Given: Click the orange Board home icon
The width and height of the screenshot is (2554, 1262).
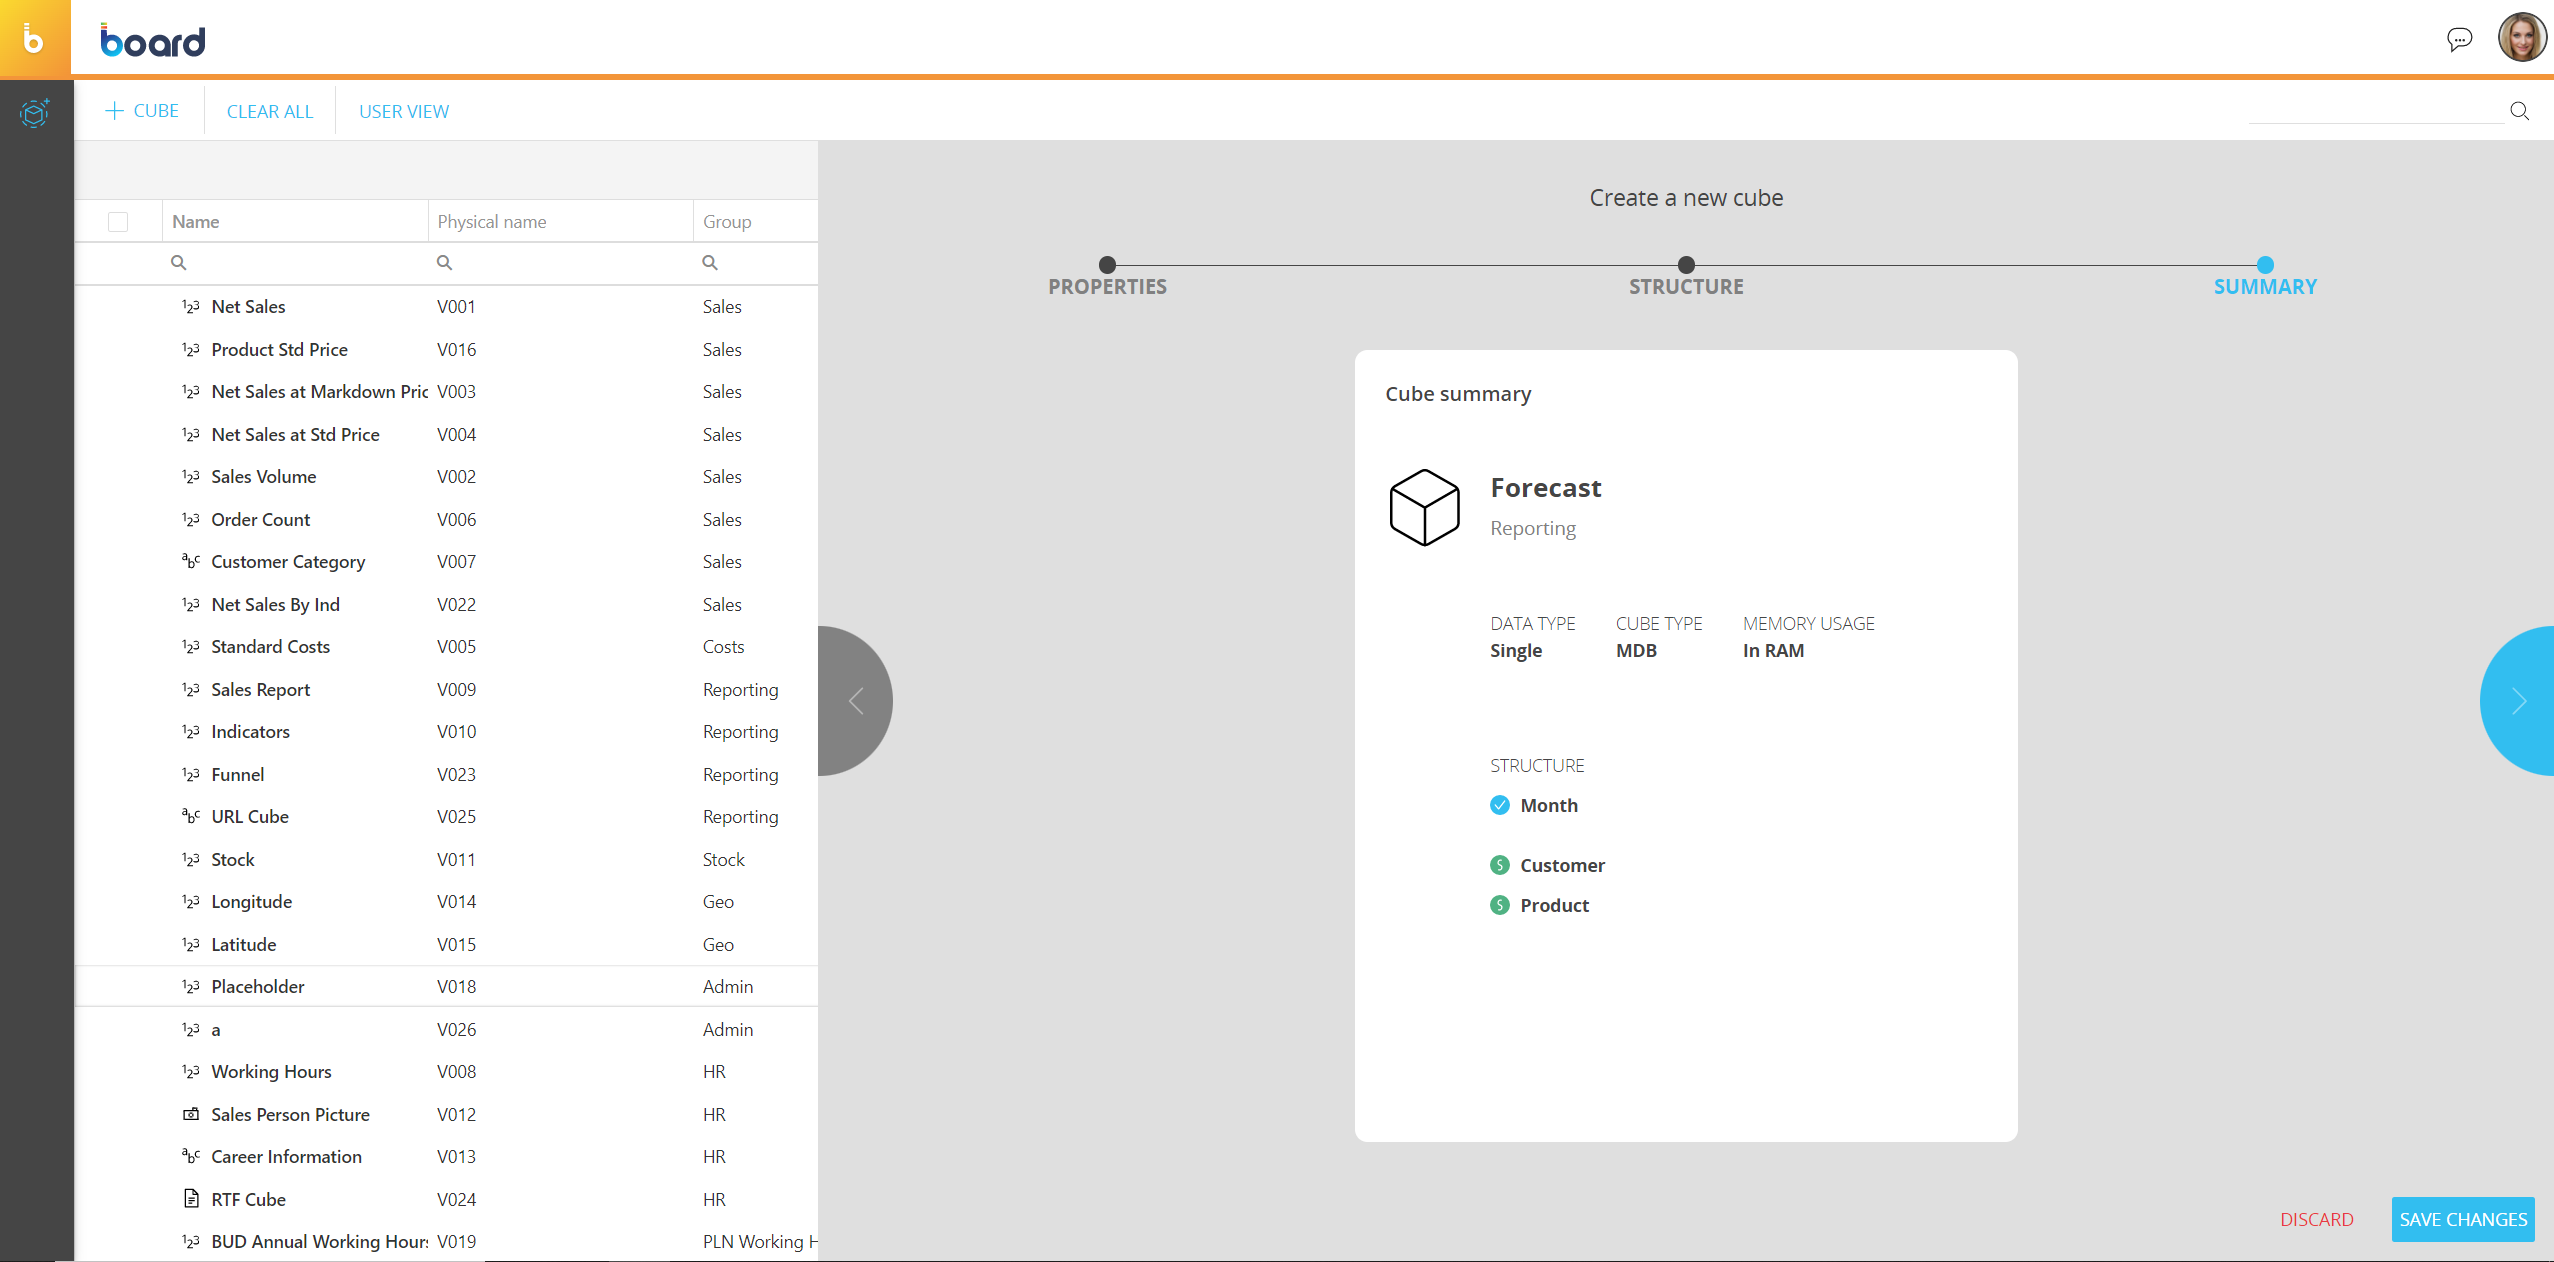Looking at the screenshot, I should (x=35, y=38).
